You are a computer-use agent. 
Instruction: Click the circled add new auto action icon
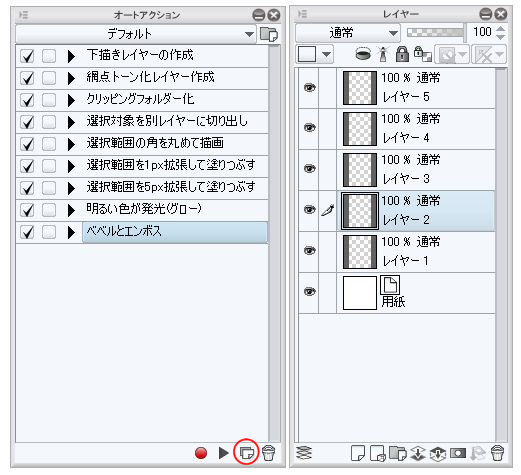click(247, 453)
